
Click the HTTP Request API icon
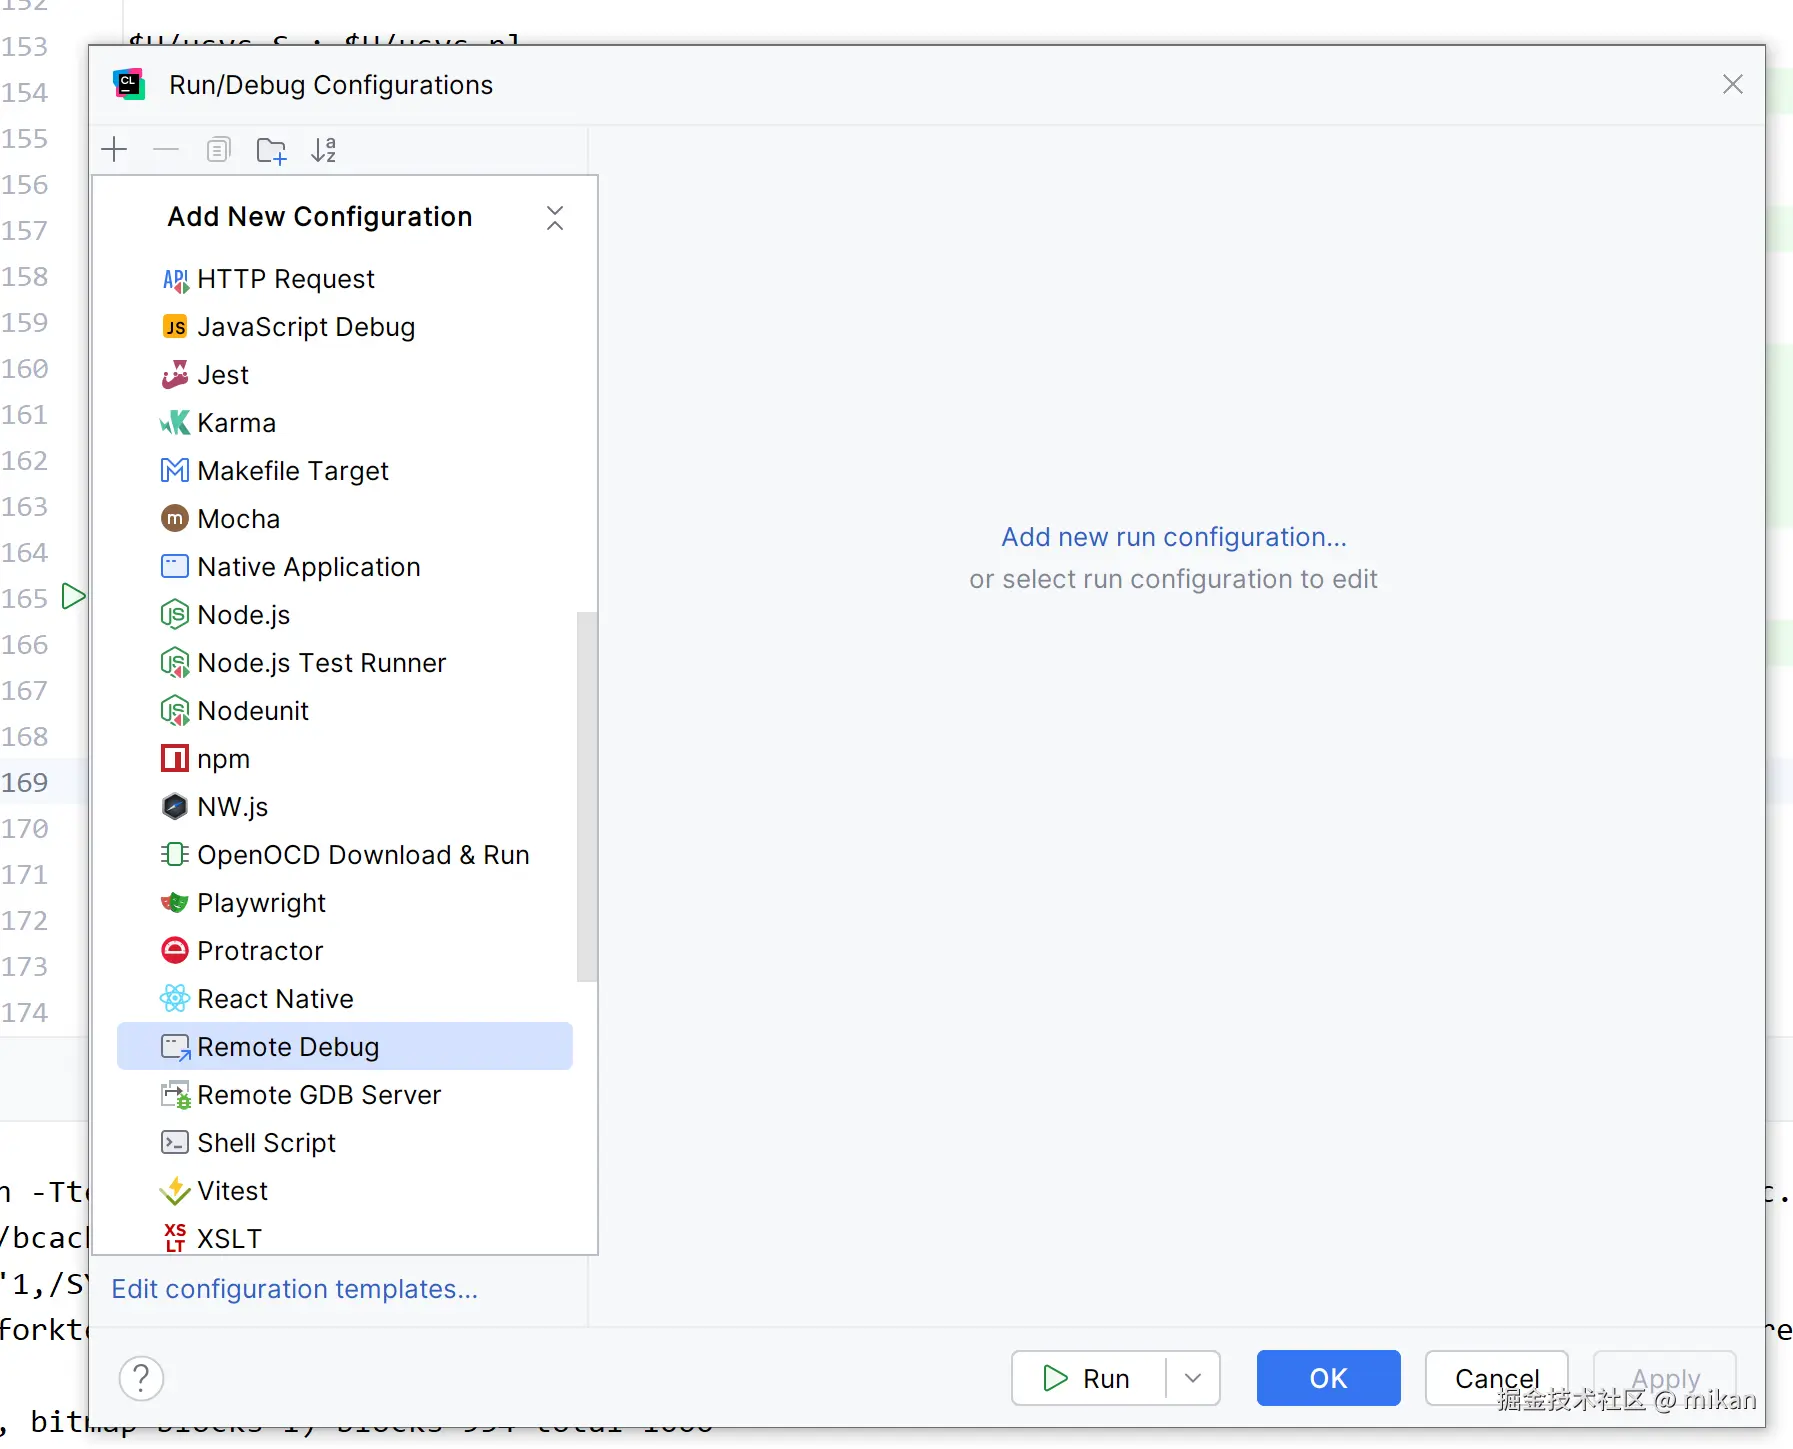pos(175,280)
